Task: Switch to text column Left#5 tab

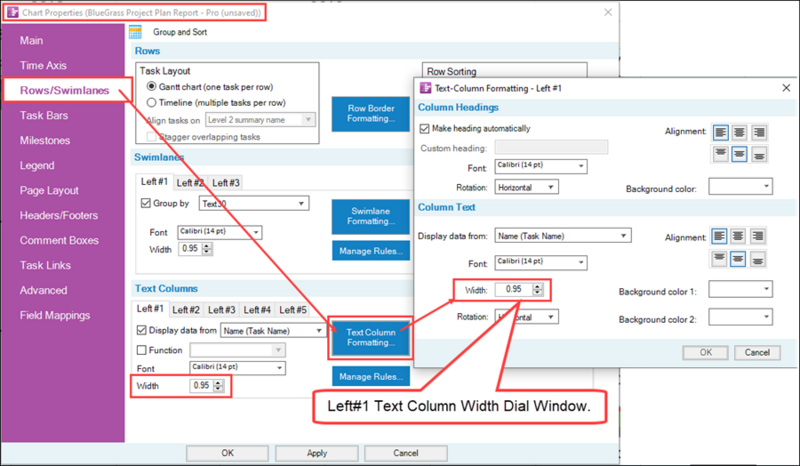Action: [293, 310]
